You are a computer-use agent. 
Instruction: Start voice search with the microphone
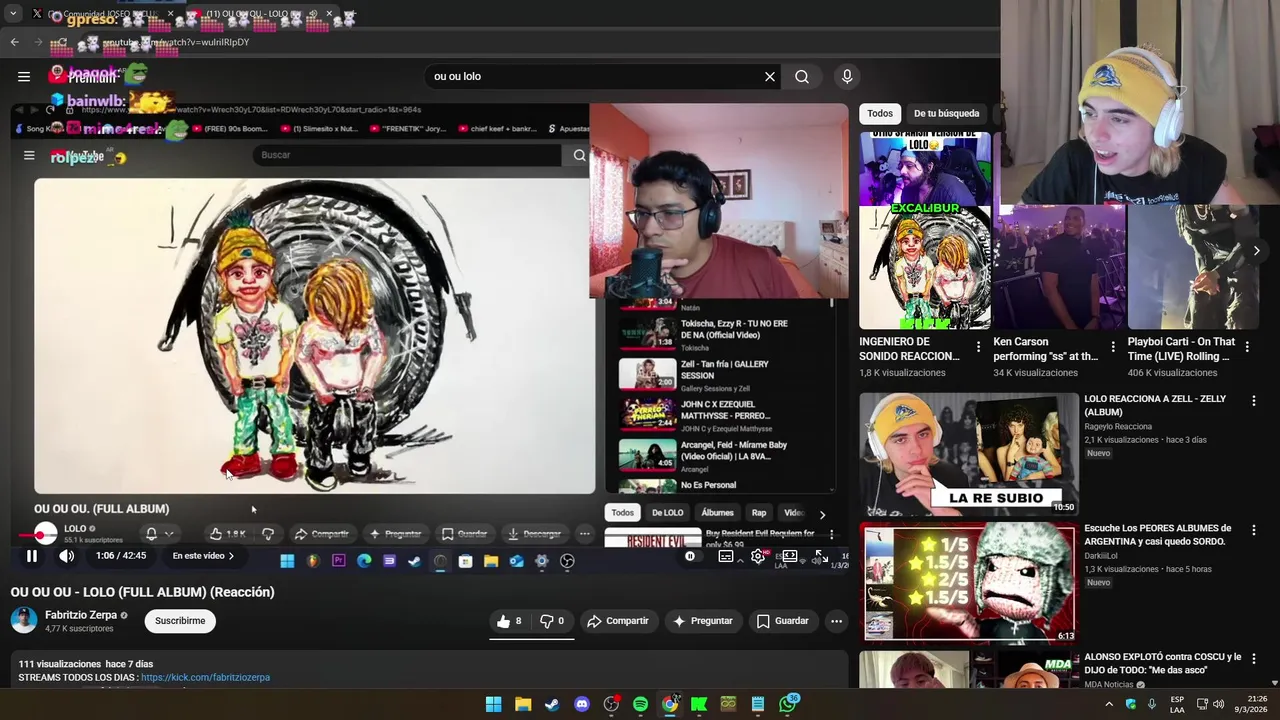pos(847,76)
